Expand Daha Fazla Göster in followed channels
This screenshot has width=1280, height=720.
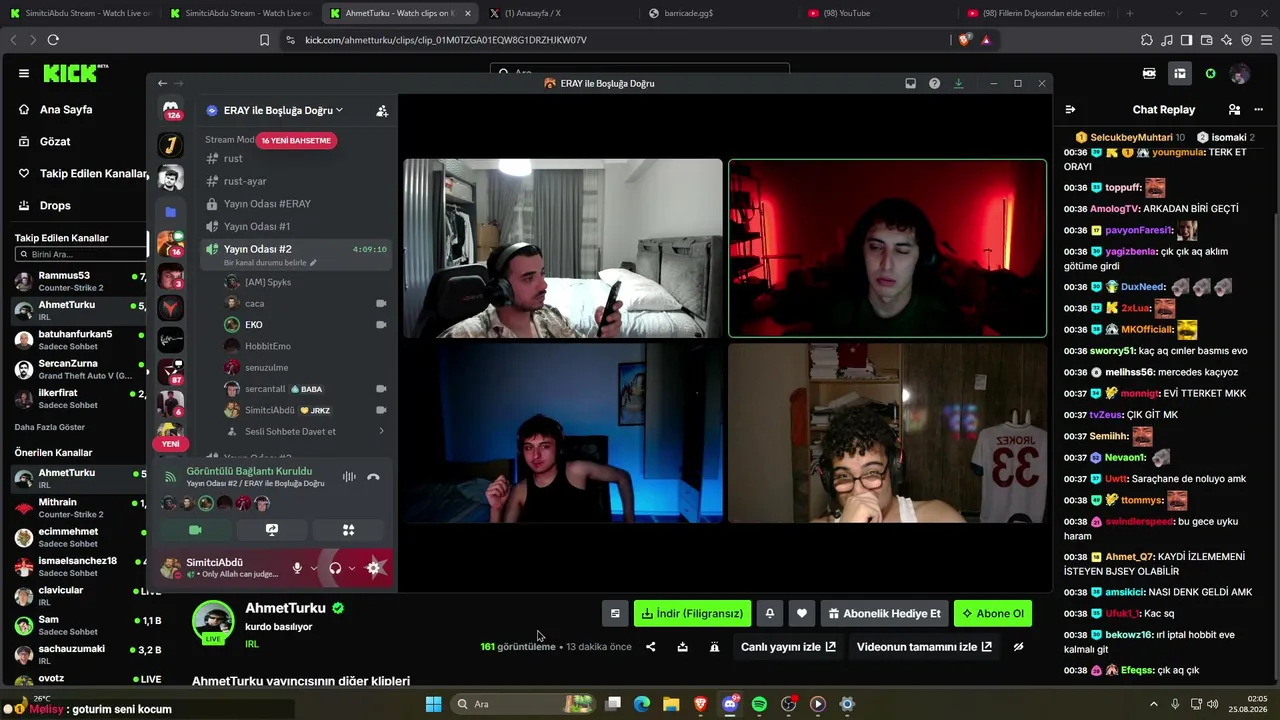click(50, 427)
